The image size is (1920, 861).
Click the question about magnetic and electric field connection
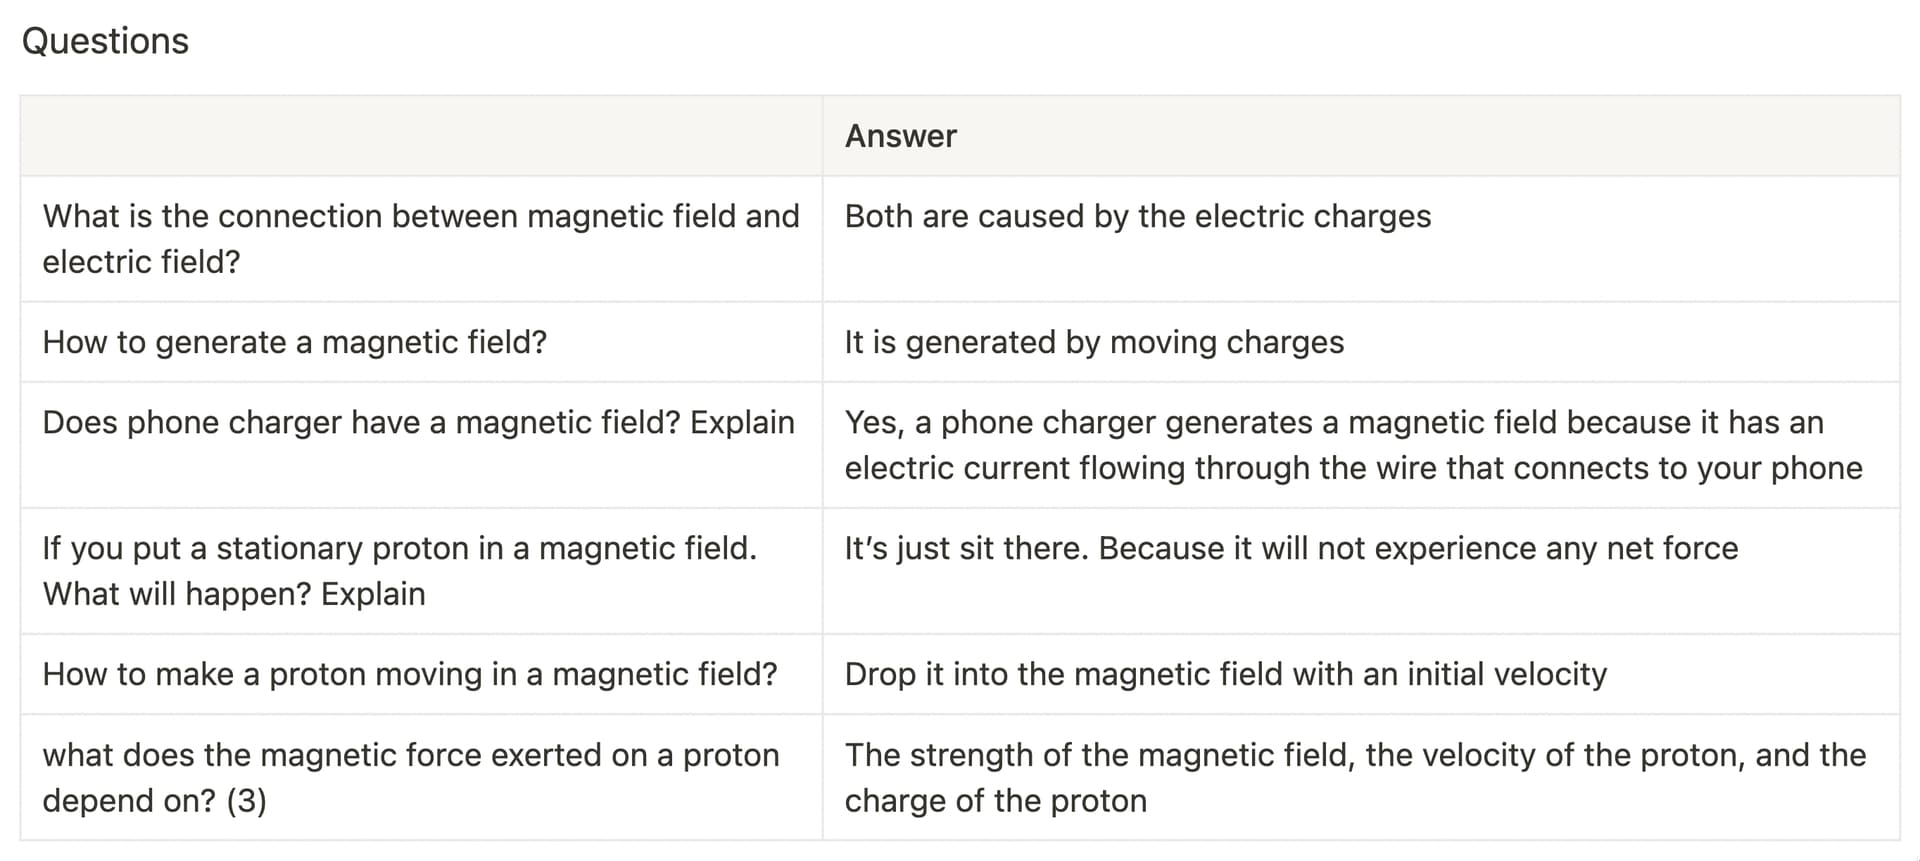point(421,239)
